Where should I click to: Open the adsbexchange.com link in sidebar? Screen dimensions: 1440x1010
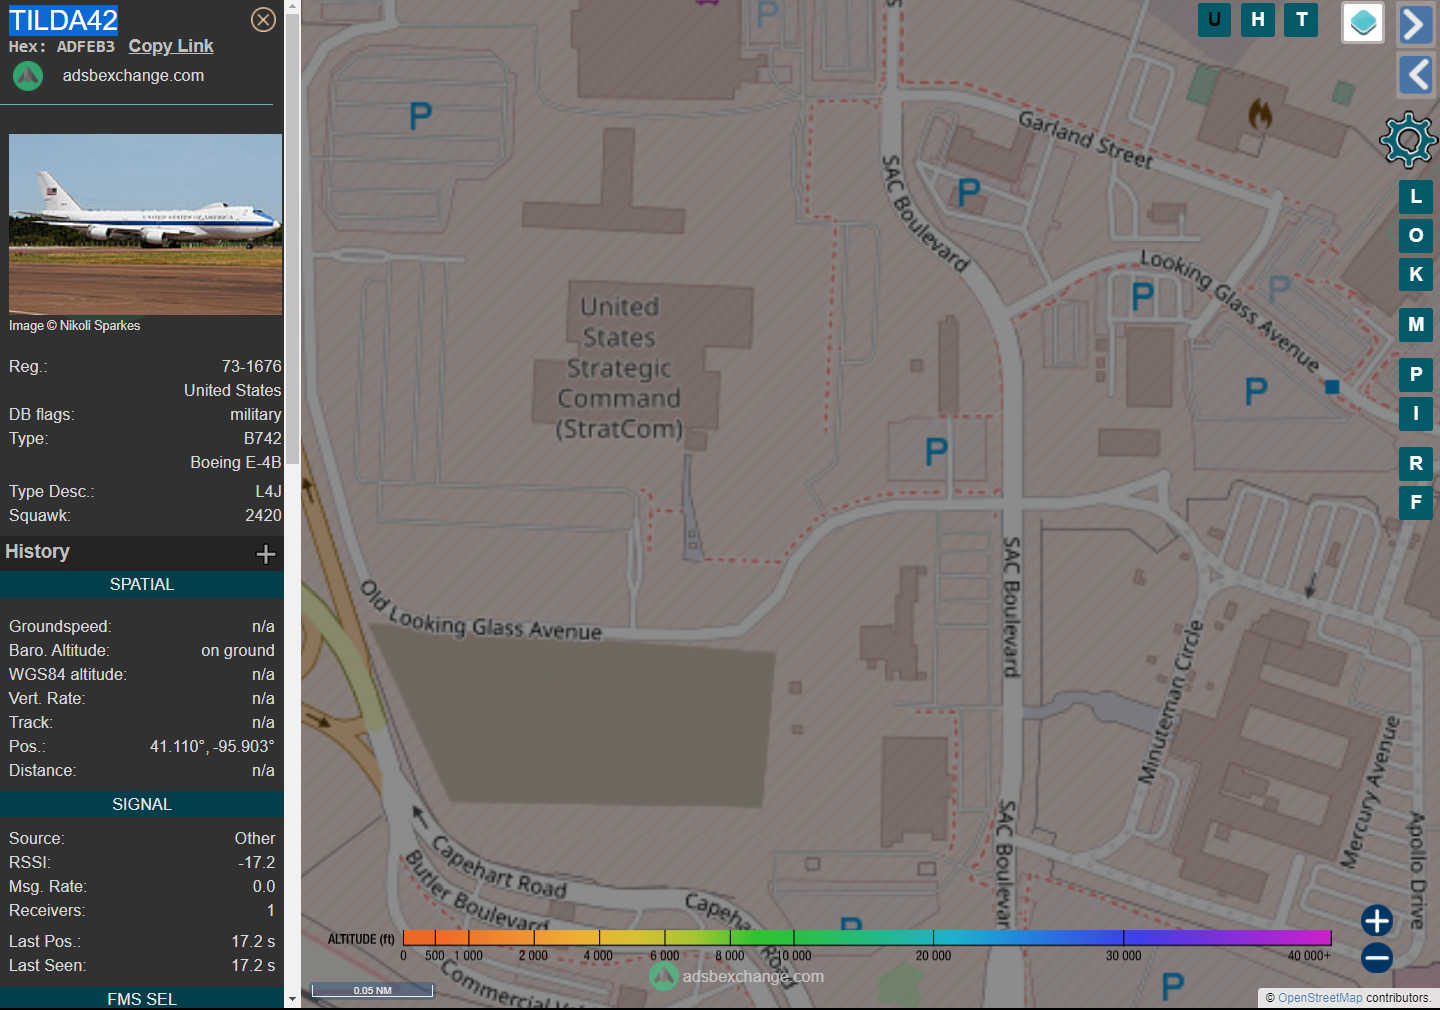tap(133, 76)
